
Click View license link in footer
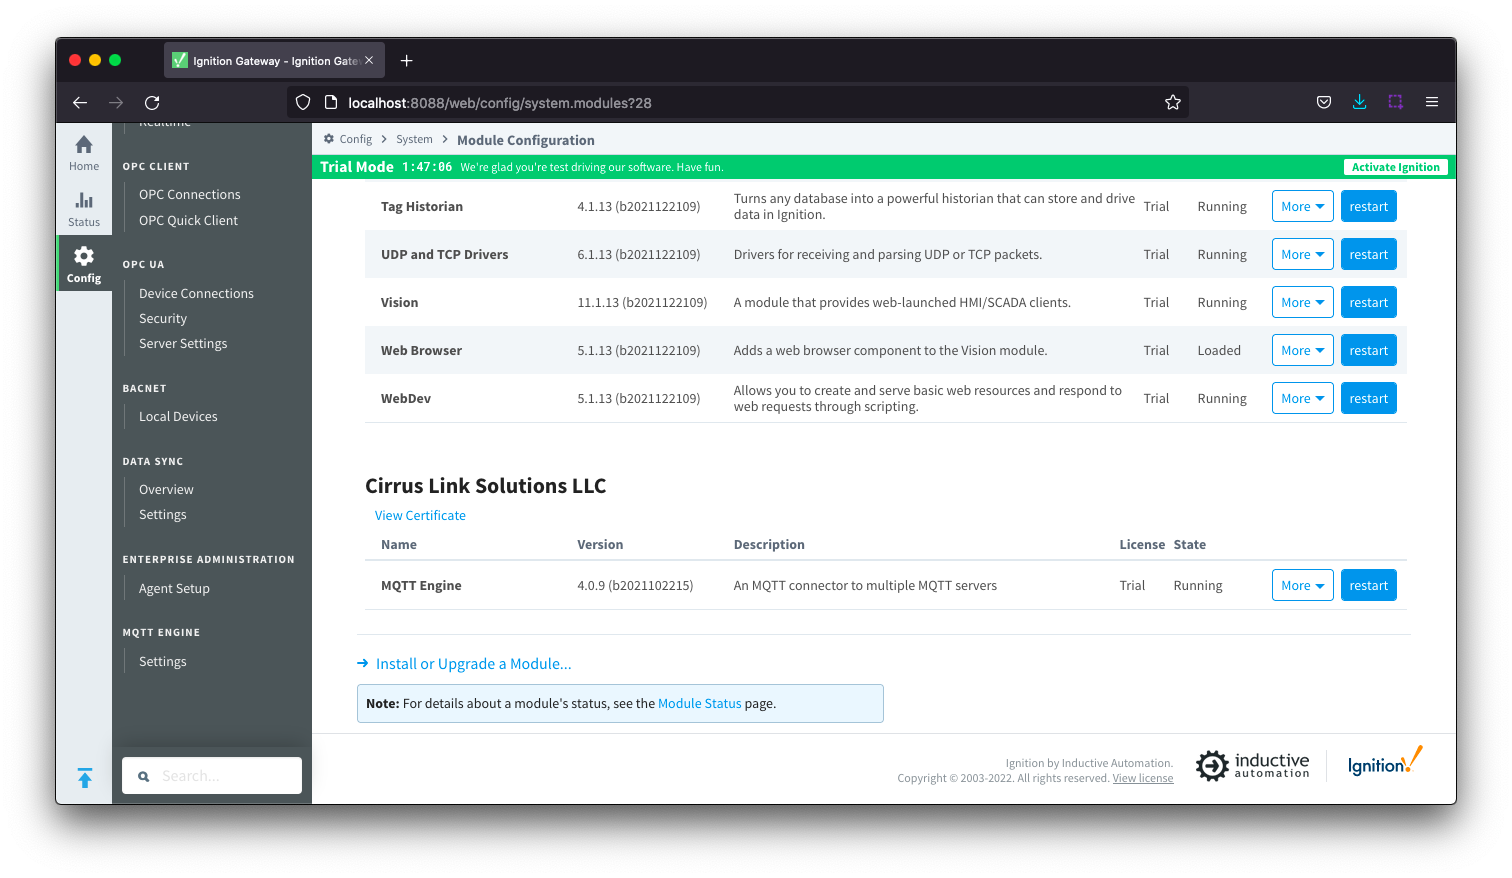click(1143, 779)
